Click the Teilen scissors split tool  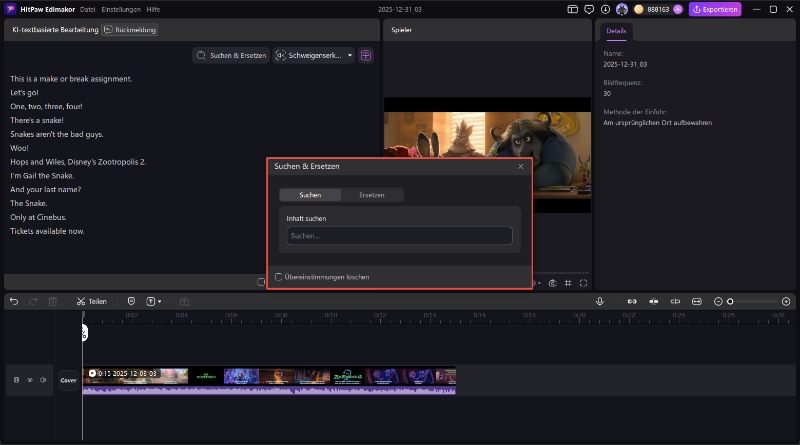[90, 301]
